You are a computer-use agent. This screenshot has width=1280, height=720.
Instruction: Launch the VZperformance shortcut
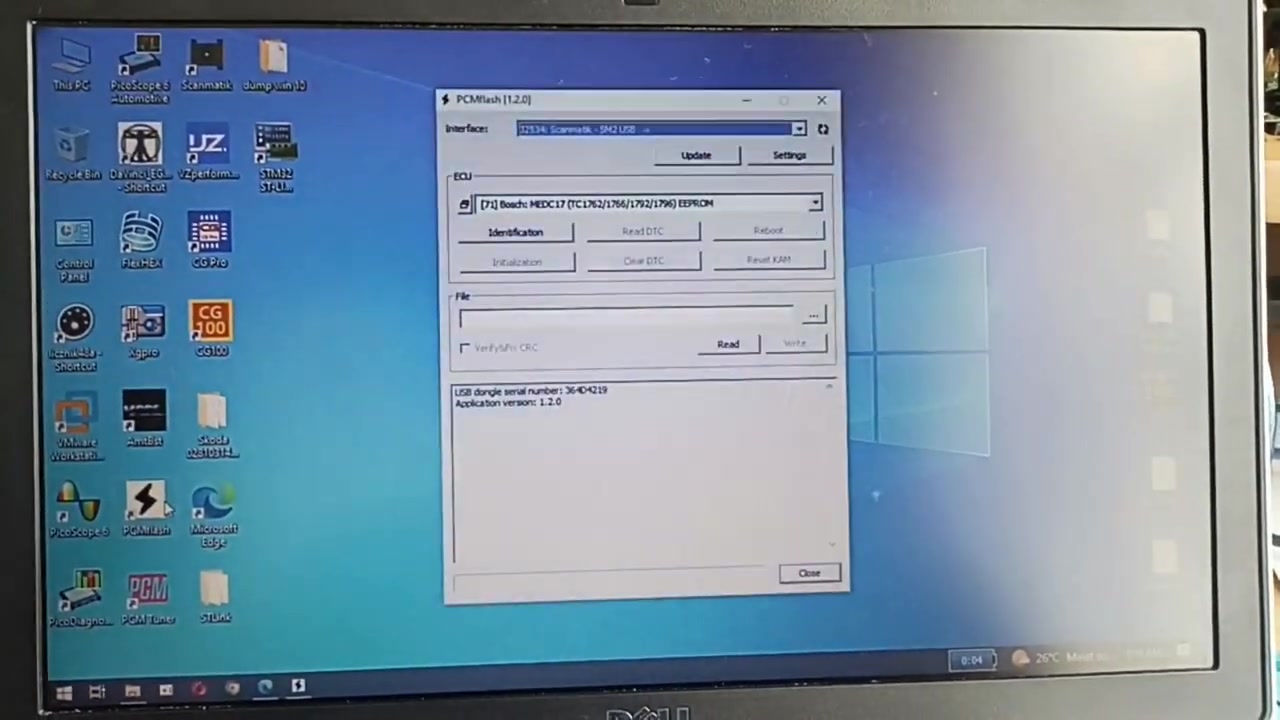tap(208, 154)
